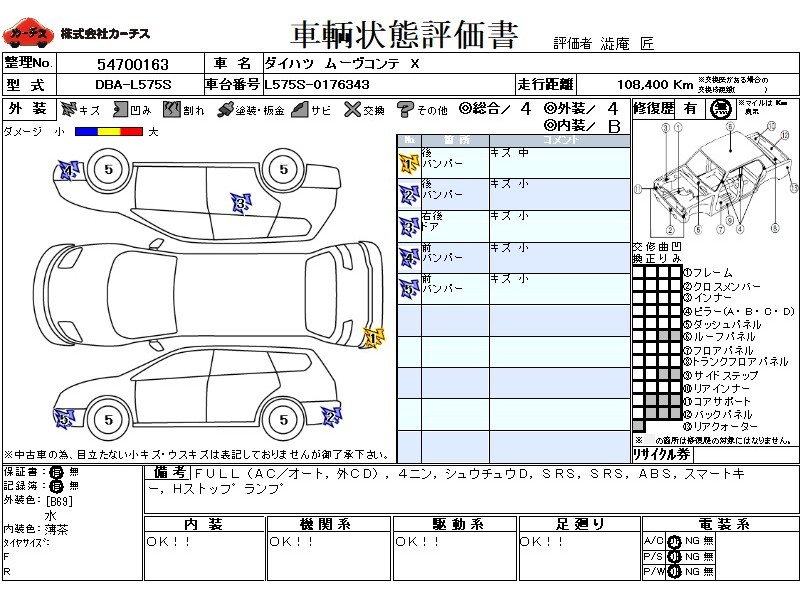Select NG for A/C
The width and height of the screenshot is (800, 600).
tap(692, 541)
